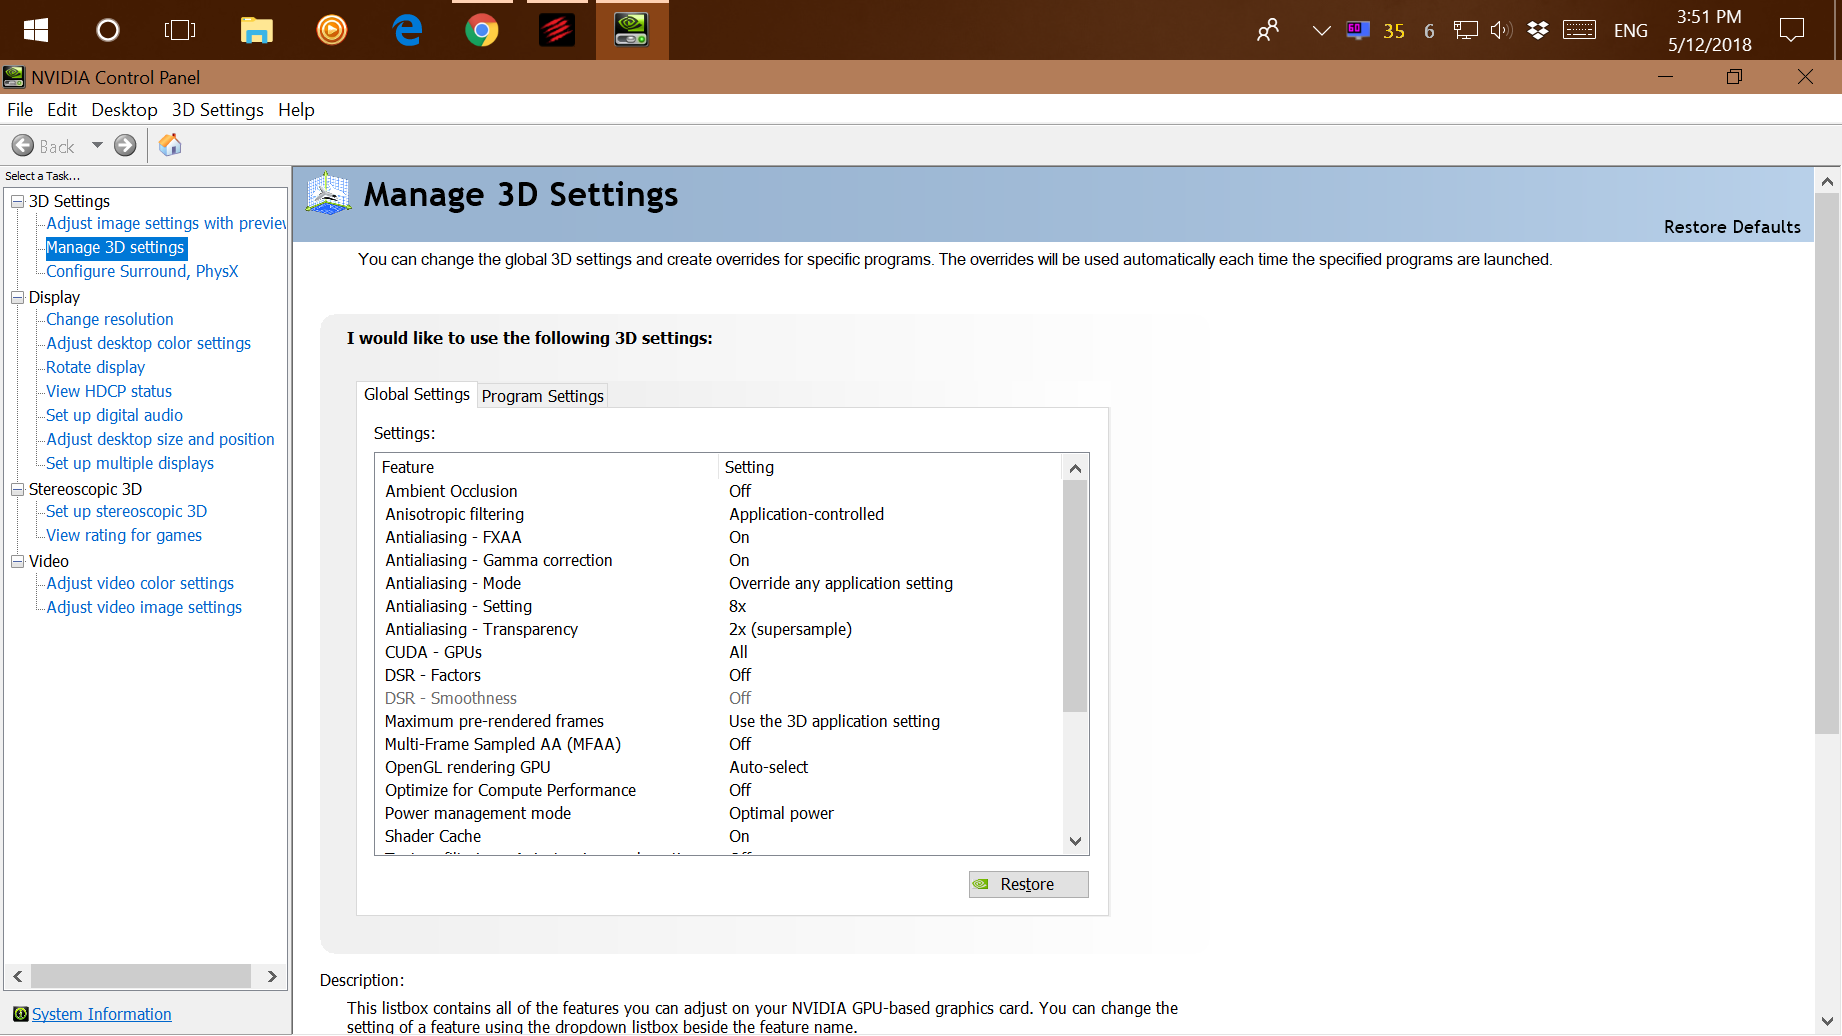The width and height of the screenshot is (1842, 1036).
Task: Open the touch keyboard tray icon
Action: pyautogui.click(x=1579, y=30)
